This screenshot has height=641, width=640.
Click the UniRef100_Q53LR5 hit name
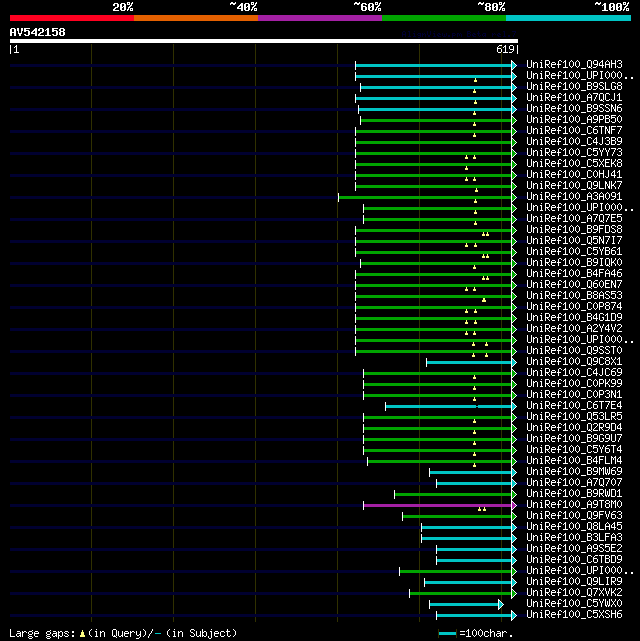(574, 417)
